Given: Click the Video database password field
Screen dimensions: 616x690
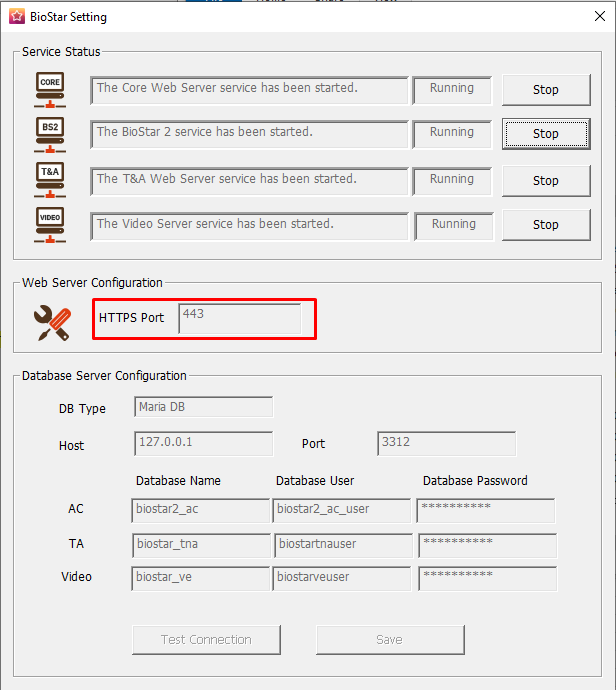Looking at the screenshot, I should 486,578.
